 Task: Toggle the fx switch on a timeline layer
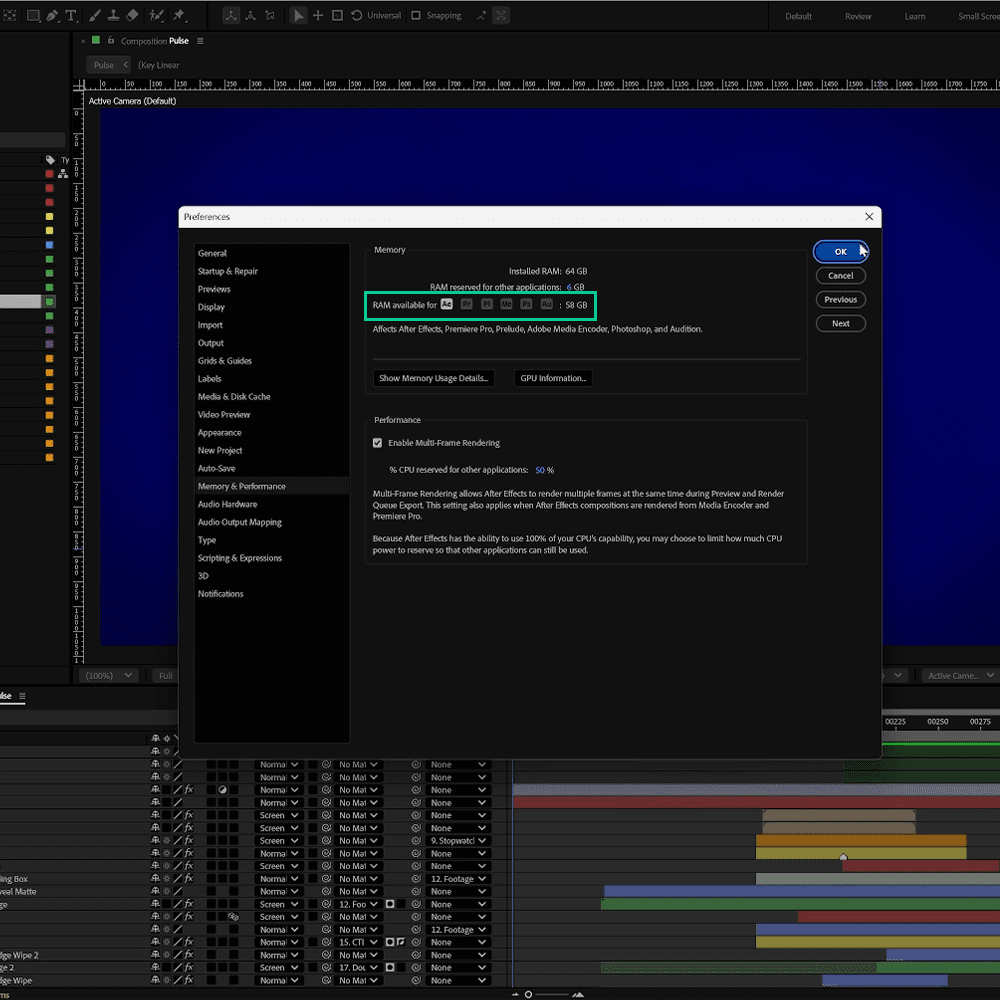click(187, 788)
